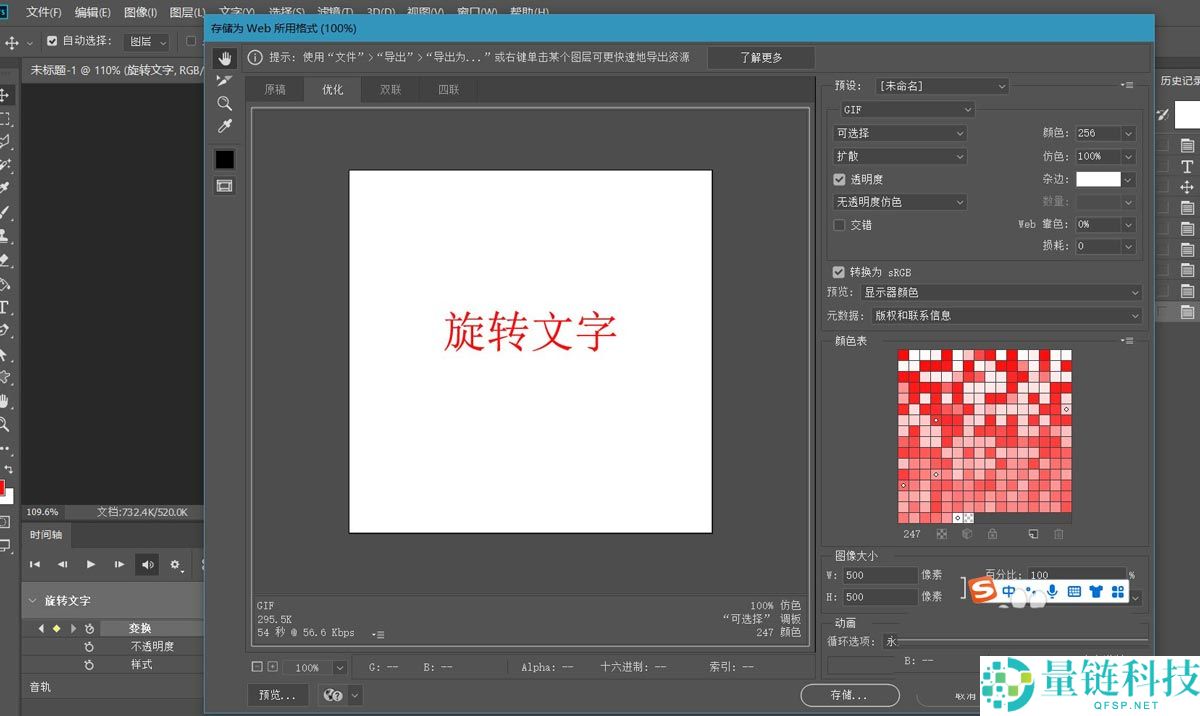Select the Slice Select tool
Screen dimensions: 1200x716
click(224, 80)
